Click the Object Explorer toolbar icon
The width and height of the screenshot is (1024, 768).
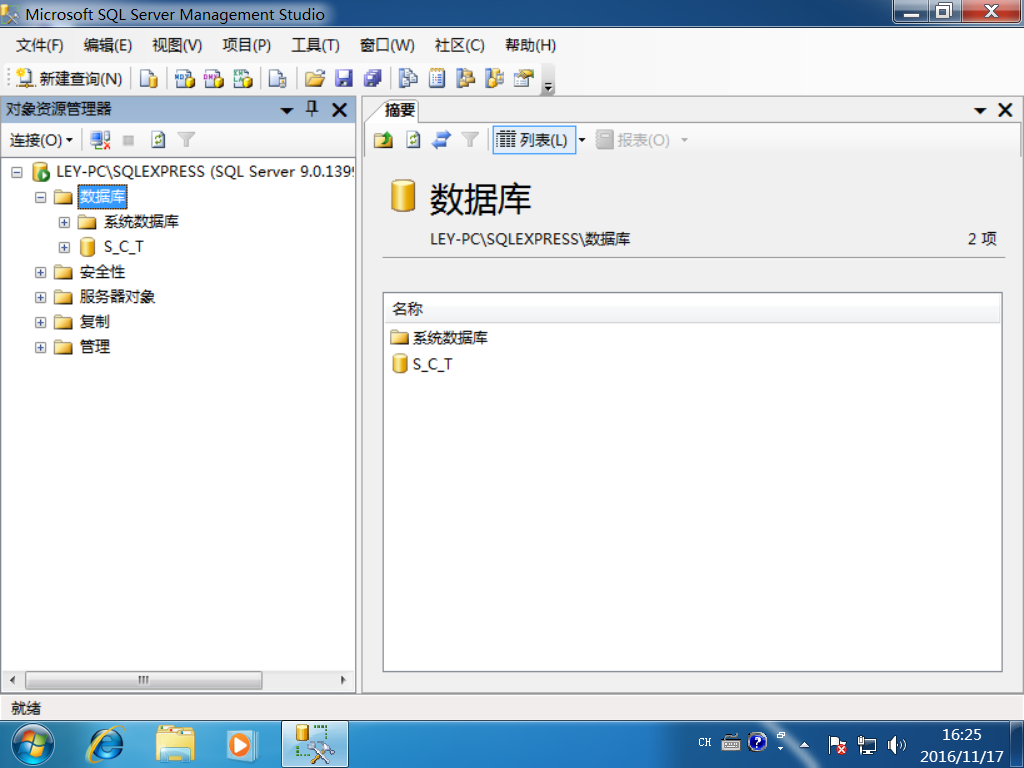pos(466,78)
